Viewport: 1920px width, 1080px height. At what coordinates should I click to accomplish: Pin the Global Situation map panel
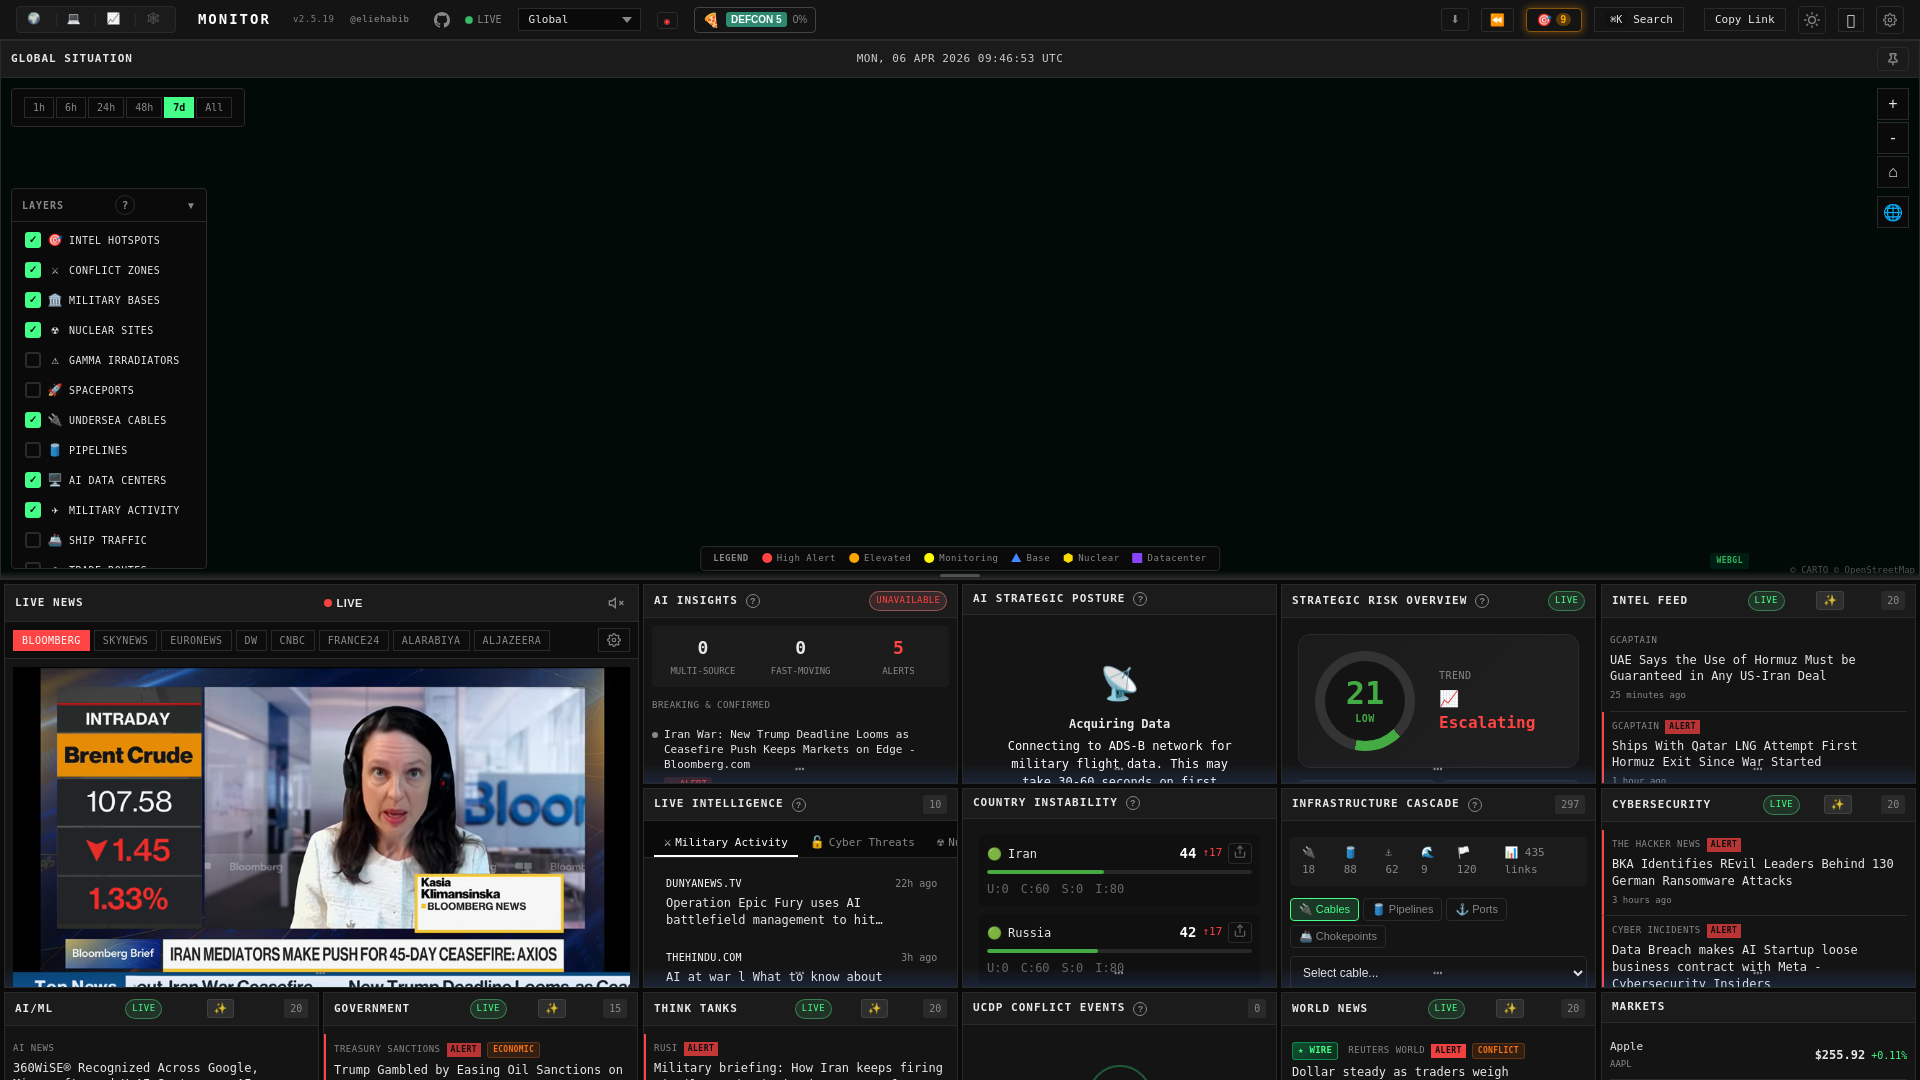pyautogui.click(x=1892, y=59)
